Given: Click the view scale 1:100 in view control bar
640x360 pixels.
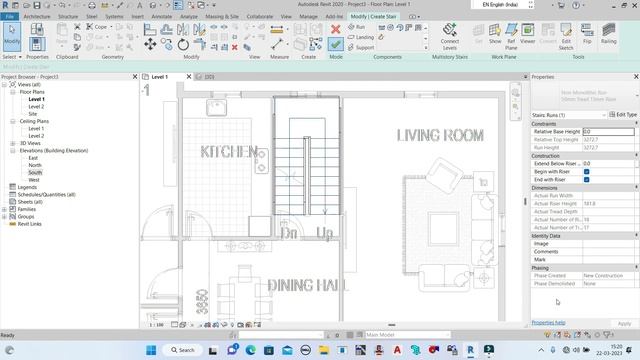Looking at the screenshot, I should (x=156, y=325).
